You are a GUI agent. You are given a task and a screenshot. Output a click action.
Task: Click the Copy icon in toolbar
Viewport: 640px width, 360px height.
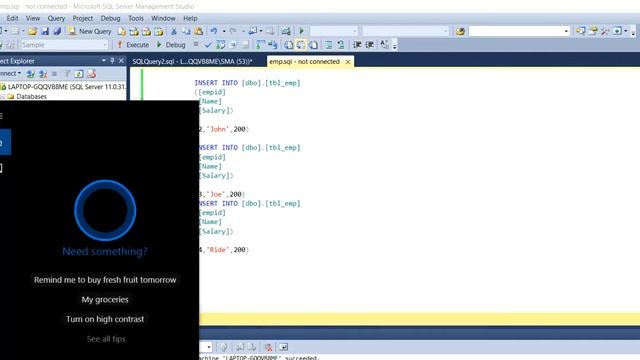coord(186,31)
